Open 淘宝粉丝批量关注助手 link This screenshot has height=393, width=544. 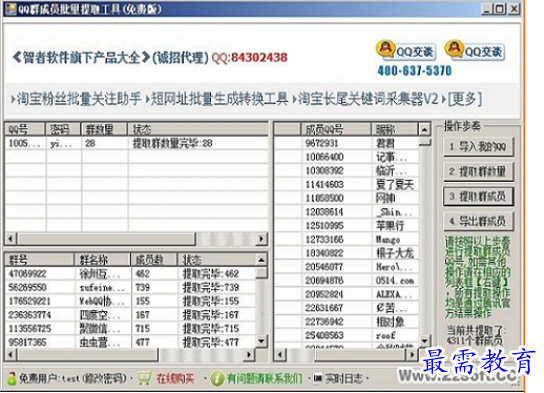(x=79, y=99)
